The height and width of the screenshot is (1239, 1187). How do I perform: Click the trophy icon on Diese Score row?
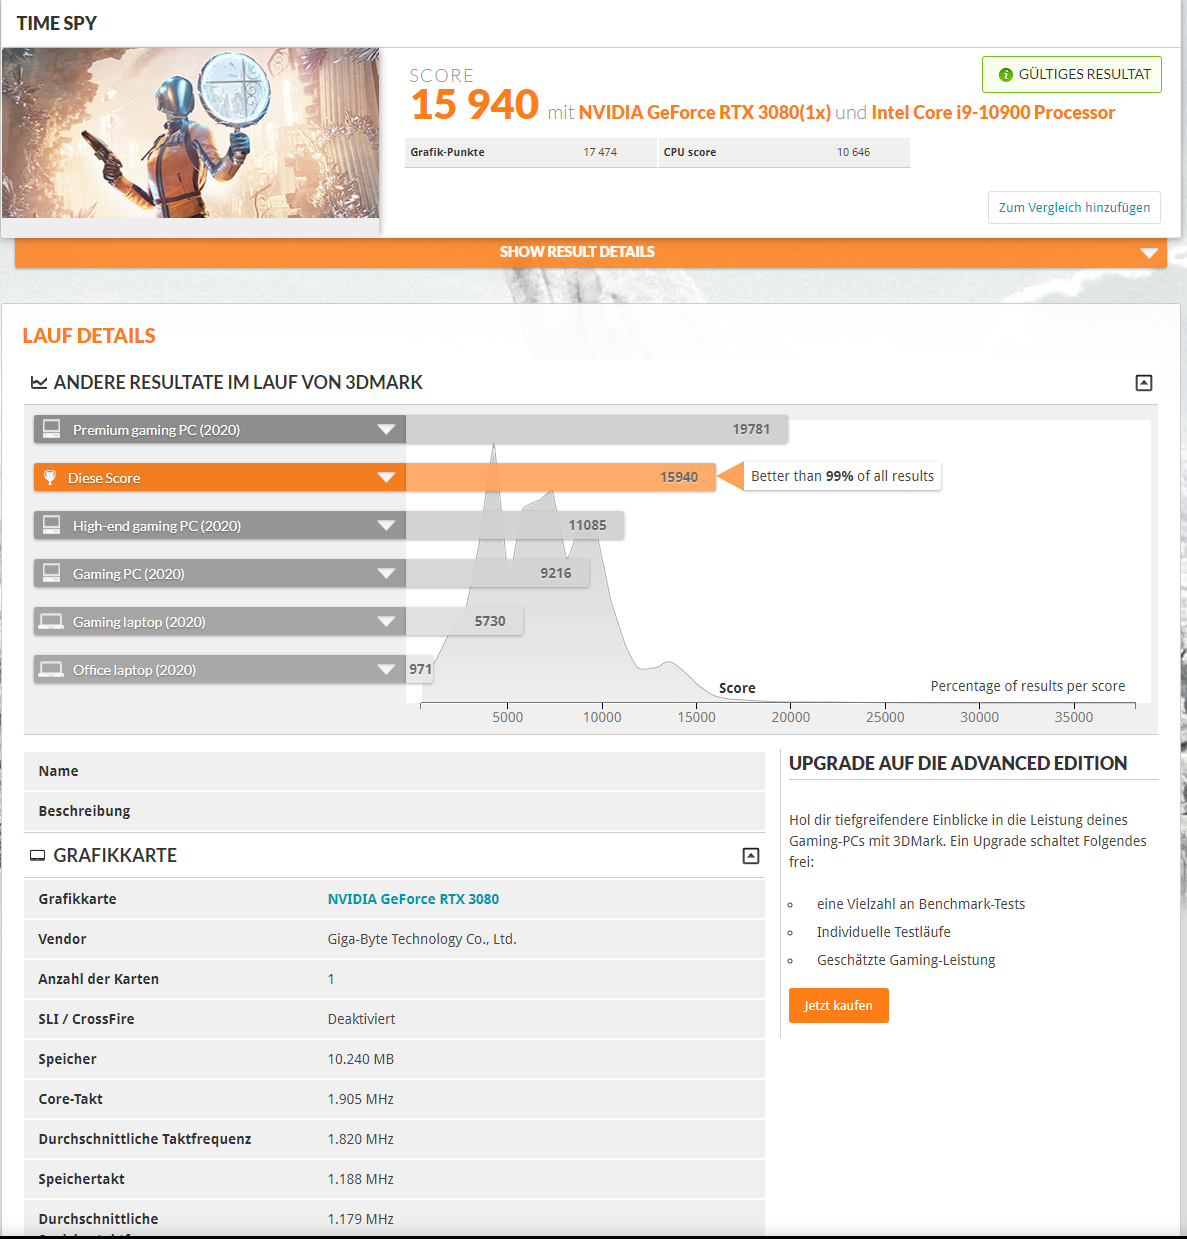pos(50,477)
